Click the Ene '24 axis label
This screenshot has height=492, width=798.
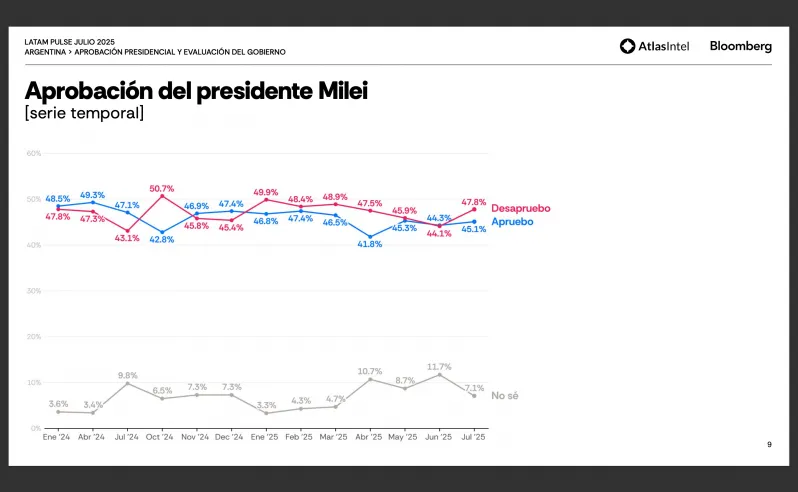[x=56, y=437]
